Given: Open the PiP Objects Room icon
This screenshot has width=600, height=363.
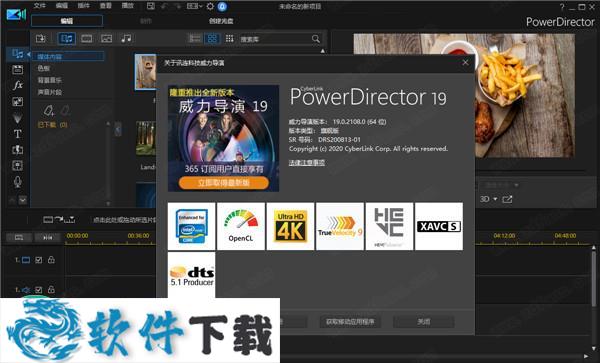Looking at the screenshot, I should point(18,102).
